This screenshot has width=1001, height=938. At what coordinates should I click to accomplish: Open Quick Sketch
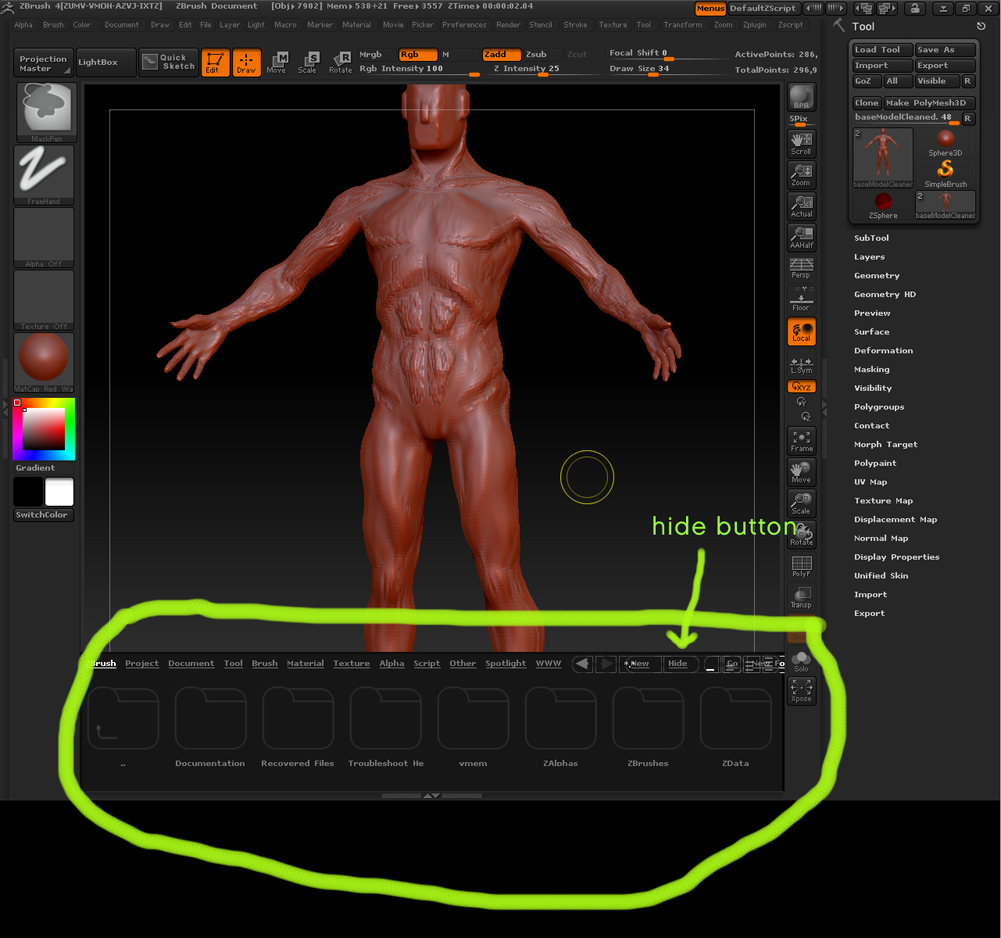169,62
